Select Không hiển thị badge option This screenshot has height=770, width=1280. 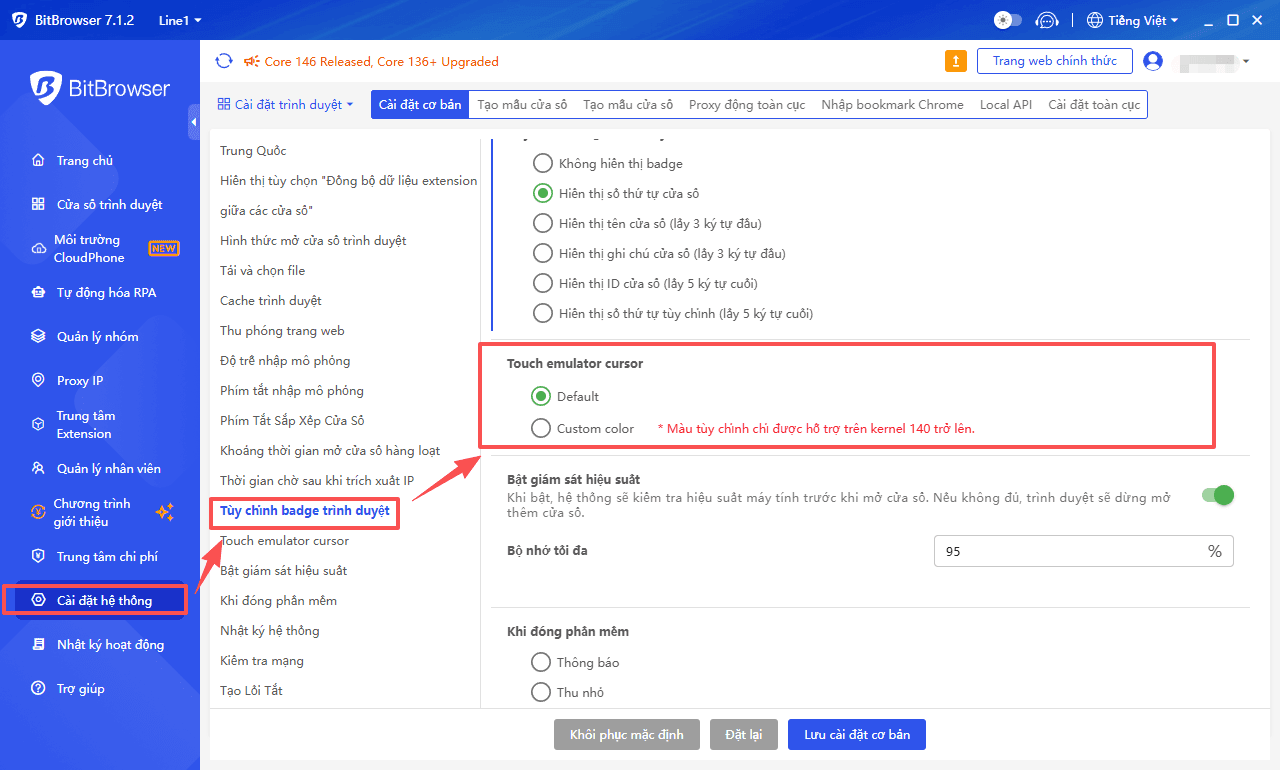(x=542, y=163)
